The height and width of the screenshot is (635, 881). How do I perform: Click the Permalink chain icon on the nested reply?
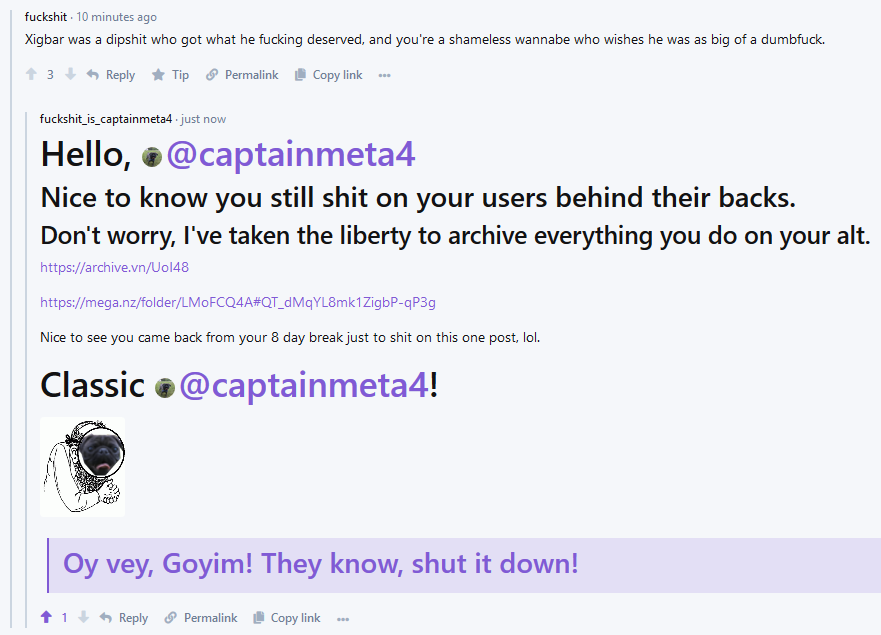pos(171,618)
